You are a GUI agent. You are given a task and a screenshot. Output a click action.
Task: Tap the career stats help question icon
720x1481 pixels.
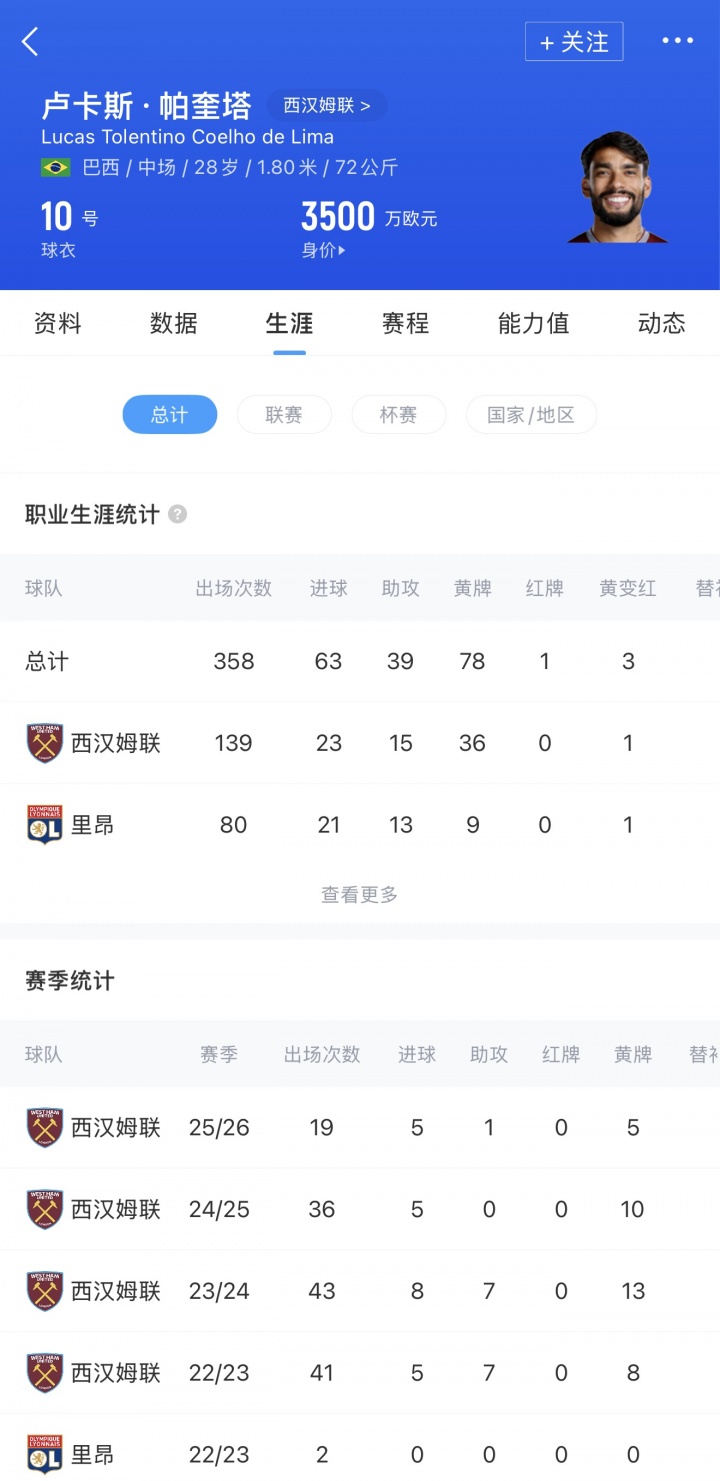[x=177, y=514]
